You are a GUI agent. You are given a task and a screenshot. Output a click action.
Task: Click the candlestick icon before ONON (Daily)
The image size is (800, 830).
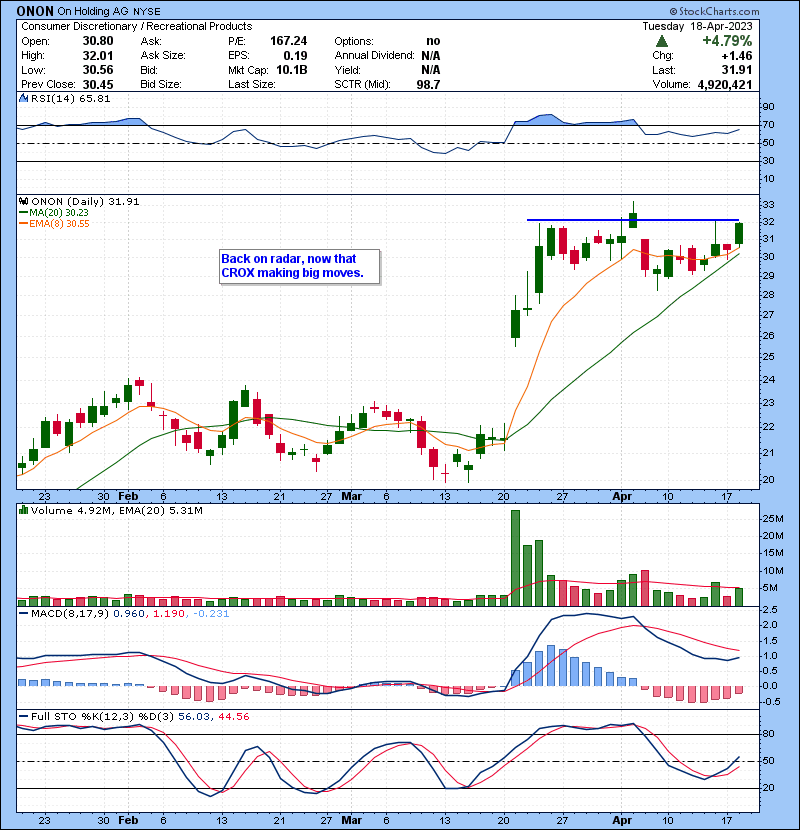point(23,201)
